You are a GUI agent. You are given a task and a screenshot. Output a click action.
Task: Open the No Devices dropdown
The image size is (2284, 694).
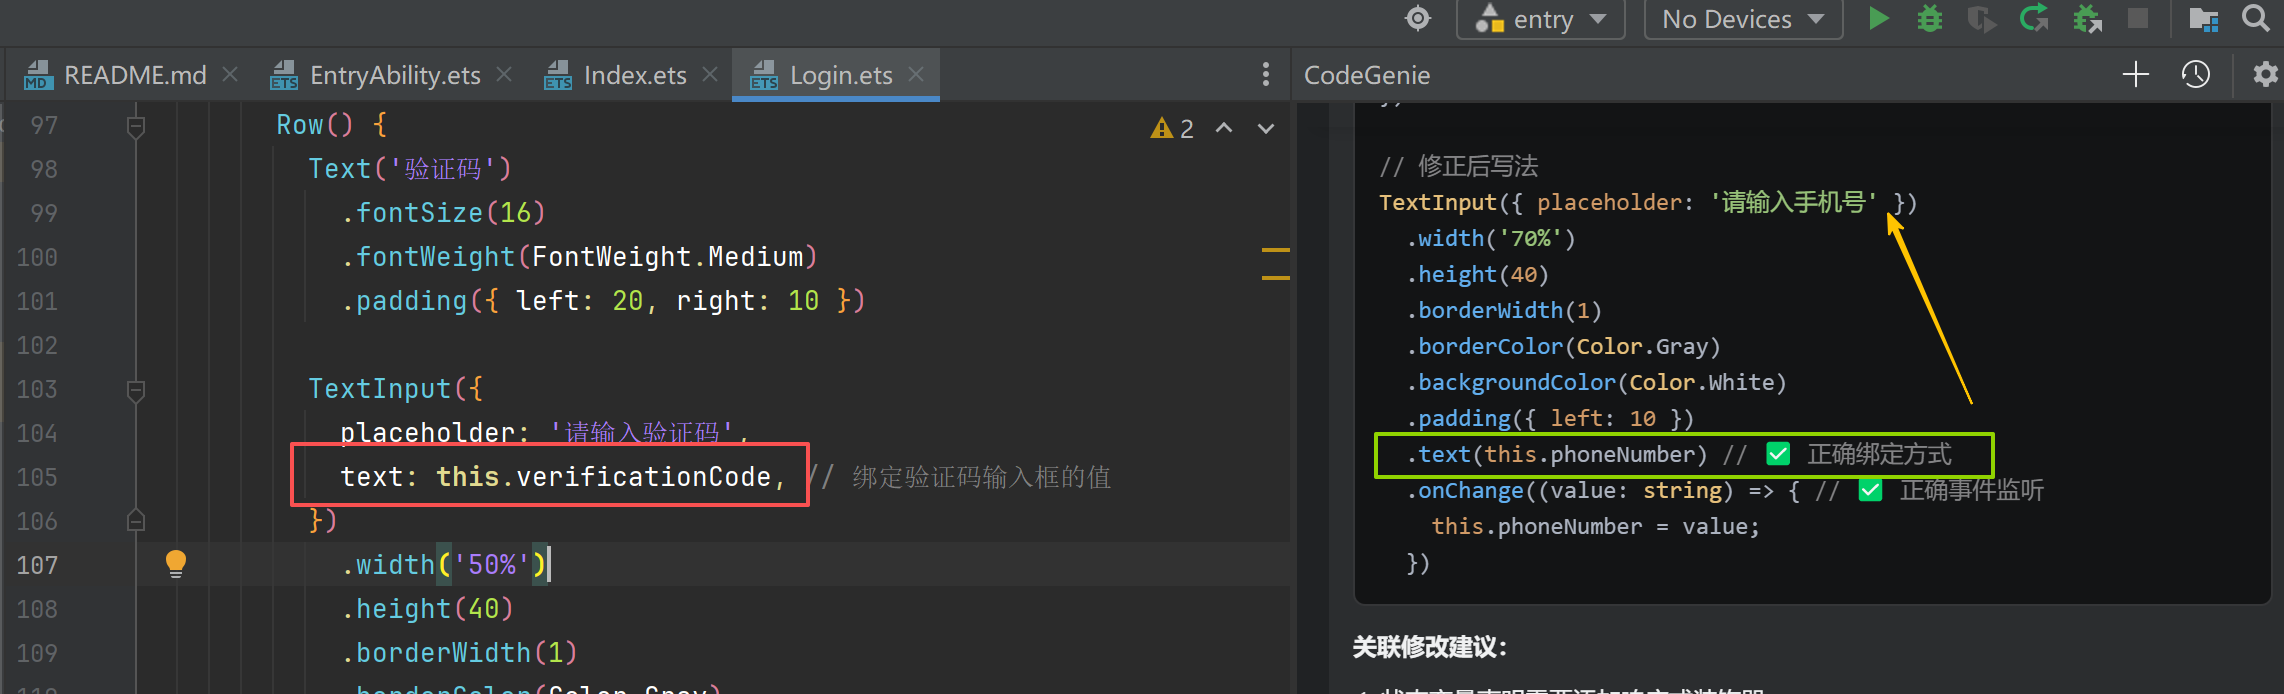[x=1743, y=19]
